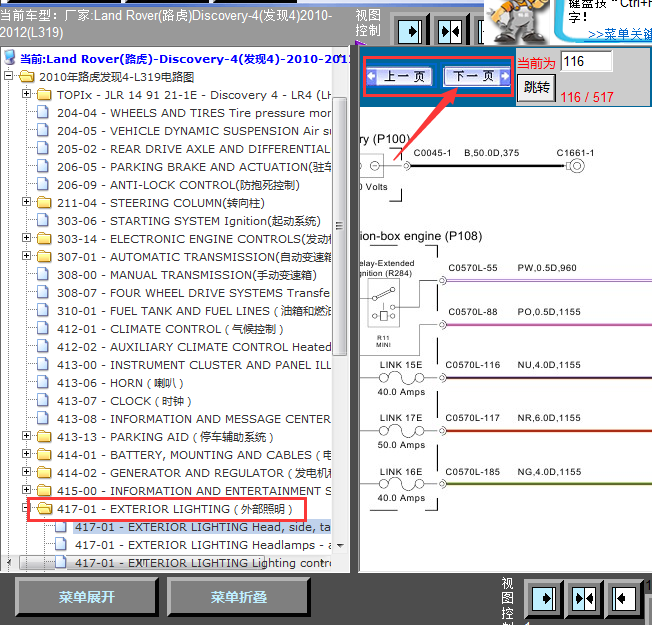Collapse the 2010年路虎发现4-L319电路图 root node
Image resolution: width=652 pixels, height=625 pixels.
(x=9, y=76)
